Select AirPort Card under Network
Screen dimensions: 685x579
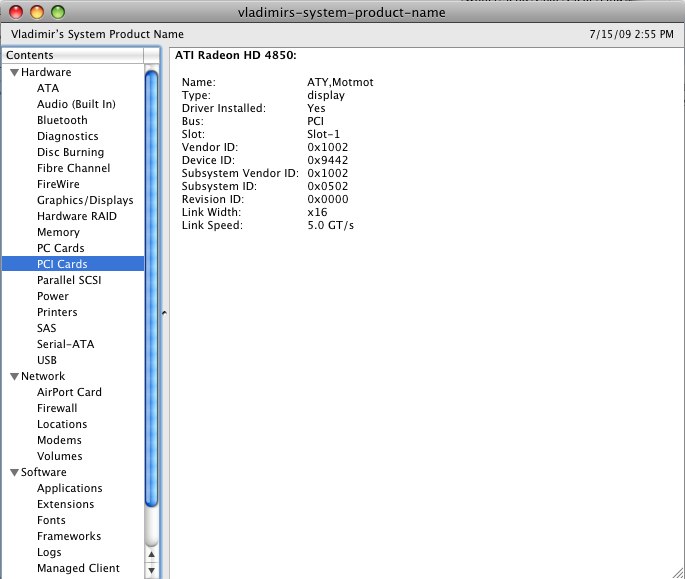click(x=69, y=392)
